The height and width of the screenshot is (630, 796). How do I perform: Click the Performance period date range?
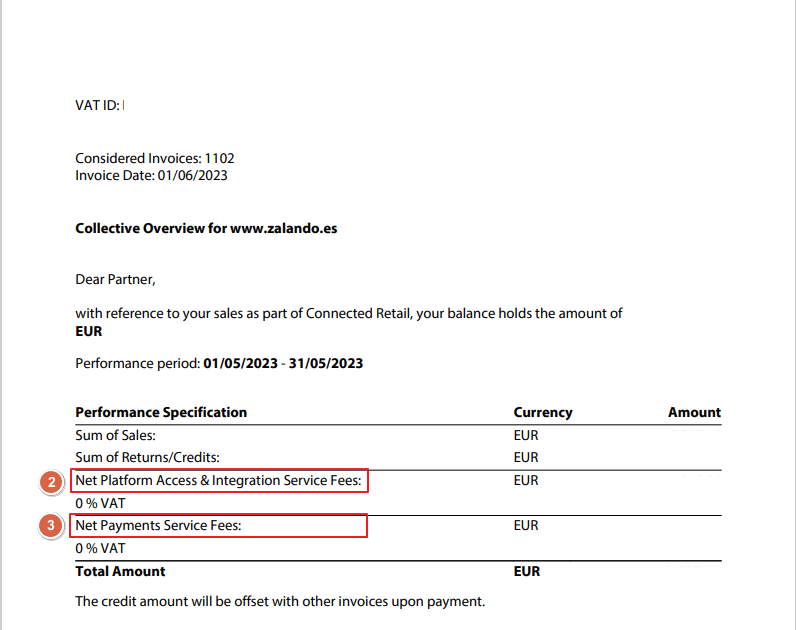tap(283, 363)
